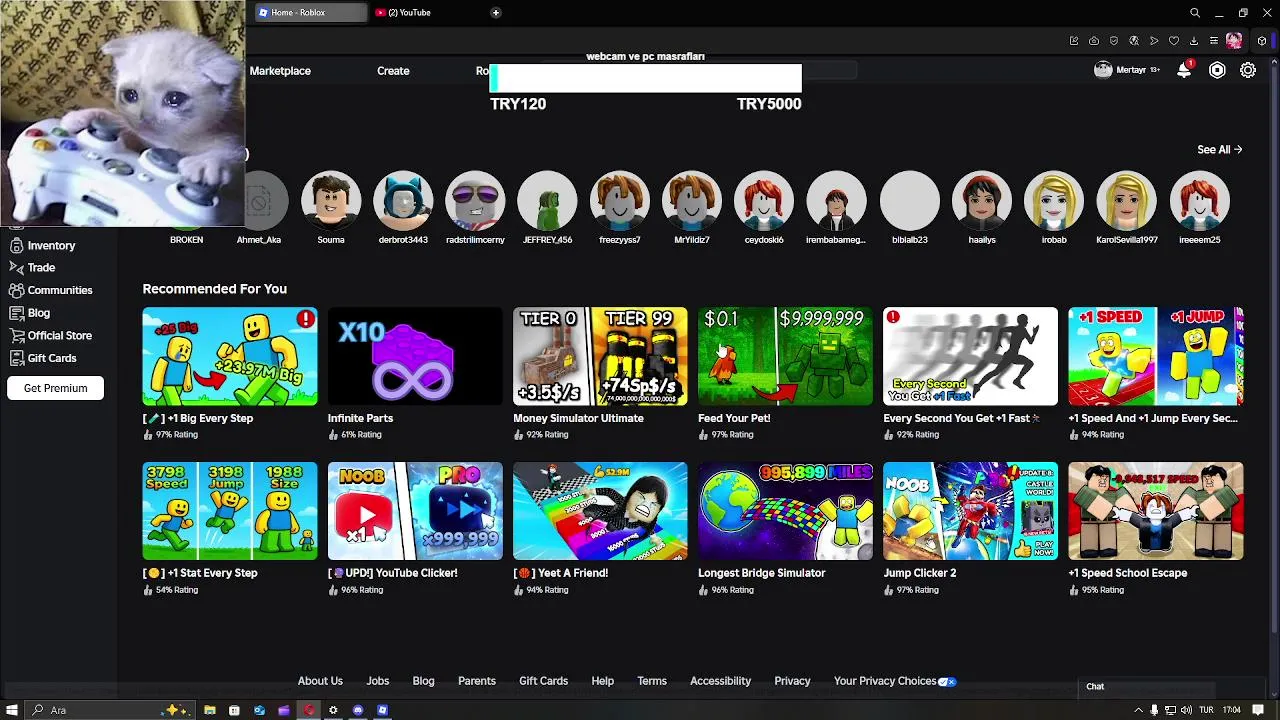Click the See All friends link
The width and height of the screenshot is (1280, 720).
pos(1219,149)
